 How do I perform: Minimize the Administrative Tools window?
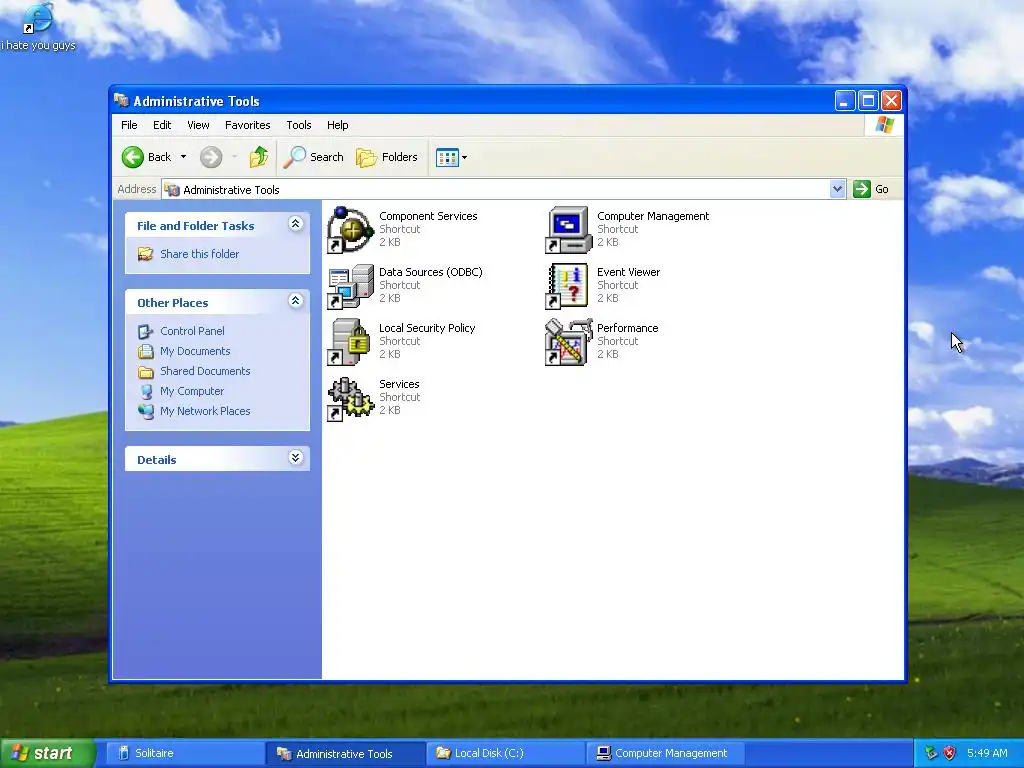point(844,101)
